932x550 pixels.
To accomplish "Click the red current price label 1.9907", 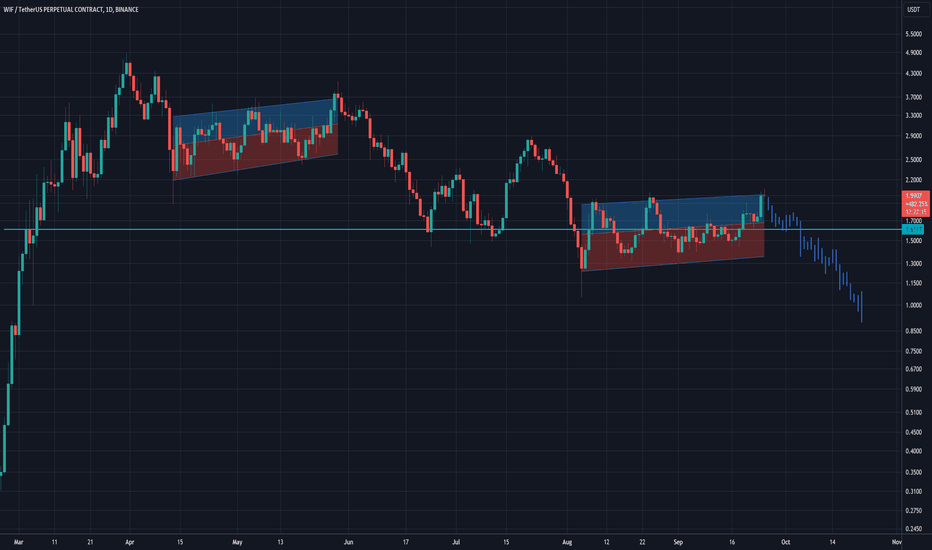I will pyautogui.click(x=916, y=196).
